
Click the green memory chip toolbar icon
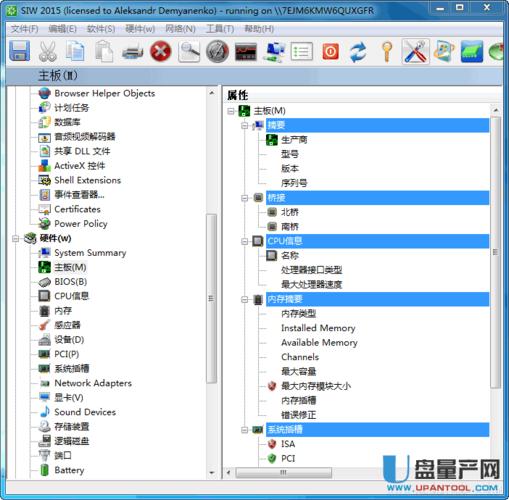[472, 52]
